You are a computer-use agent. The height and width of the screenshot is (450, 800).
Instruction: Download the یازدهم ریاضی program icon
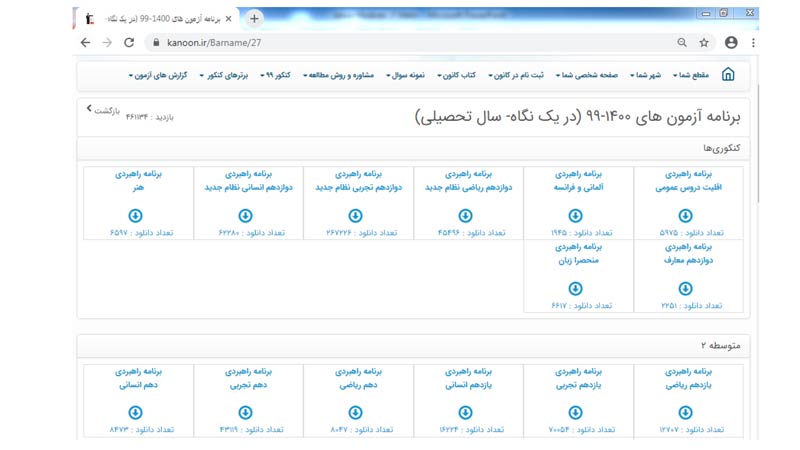686,411
